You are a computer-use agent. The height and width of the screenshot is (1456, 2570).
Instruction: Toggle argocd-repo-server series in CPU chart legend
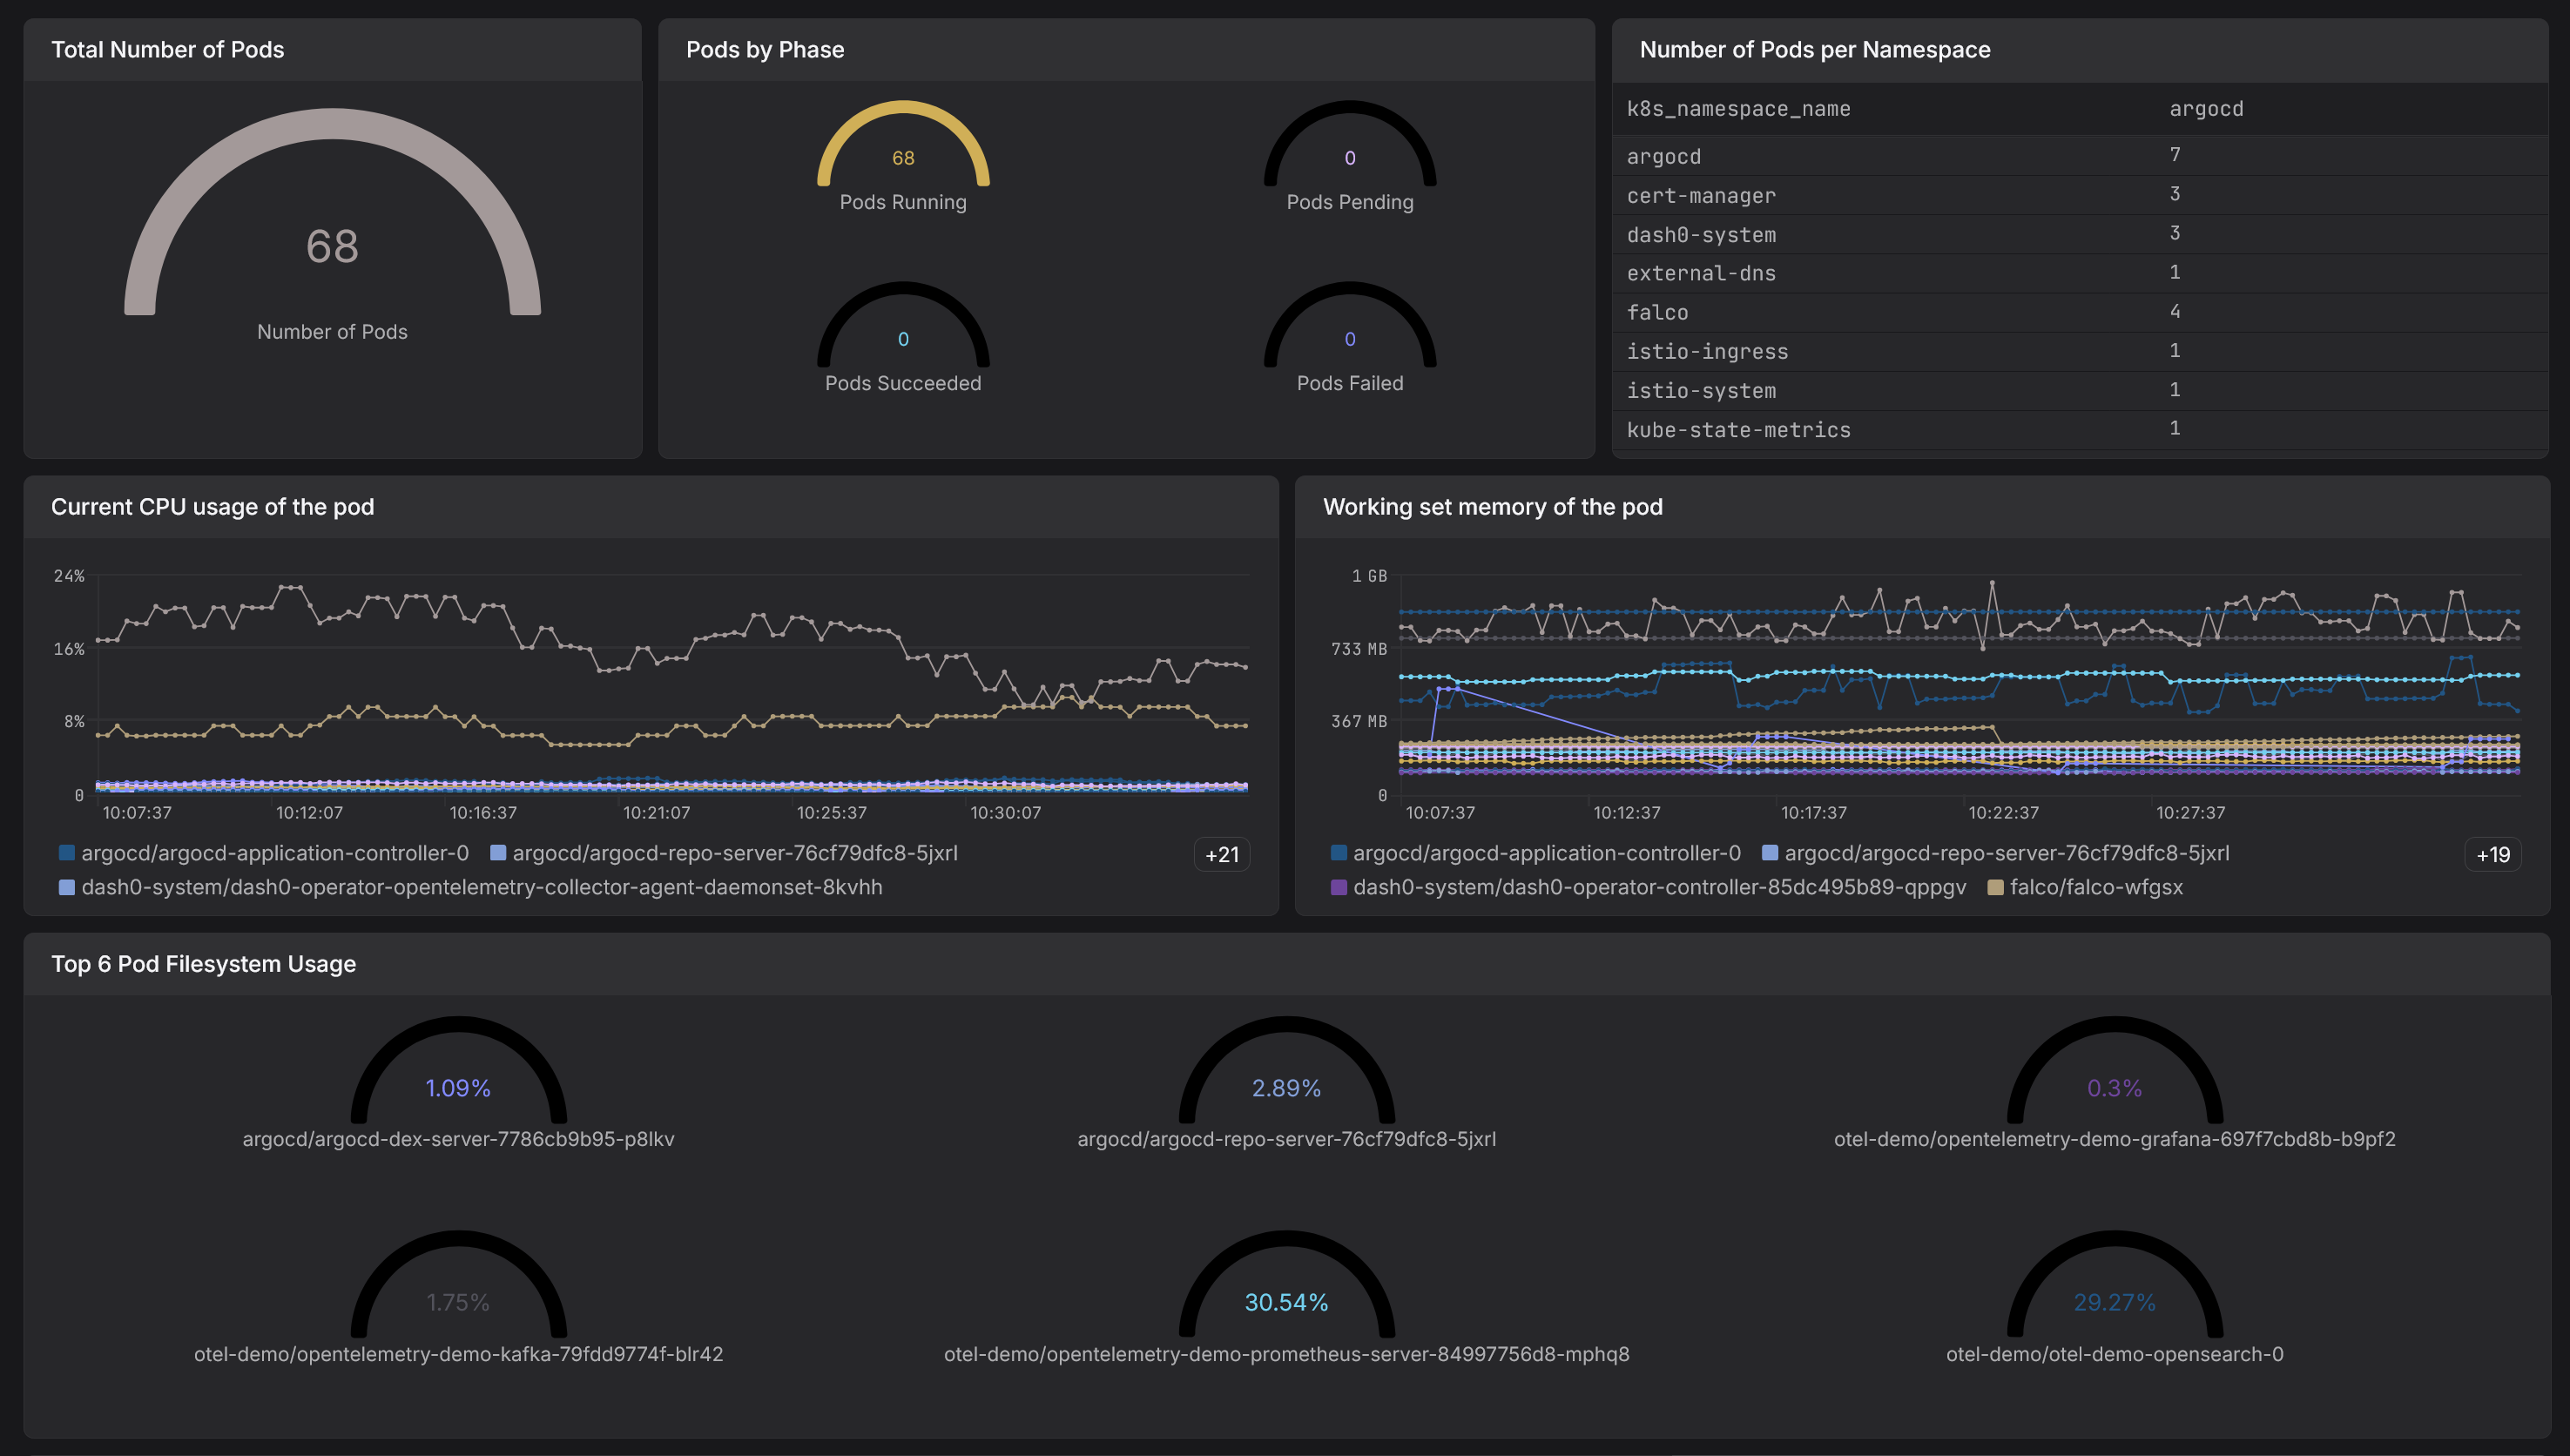734,853
